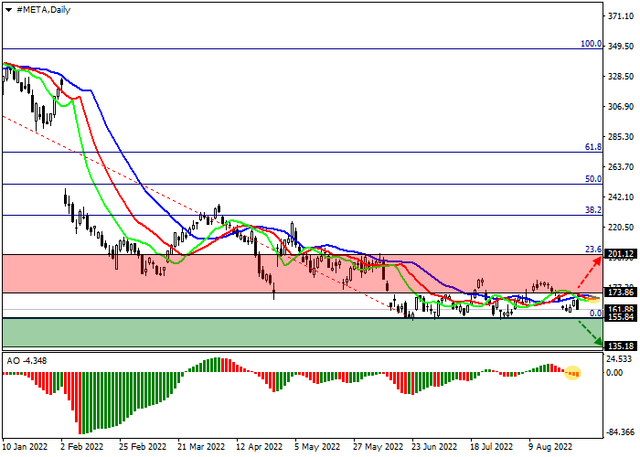
Task: Click the 24.533 oscillator scale value
Action: (619, 359)
